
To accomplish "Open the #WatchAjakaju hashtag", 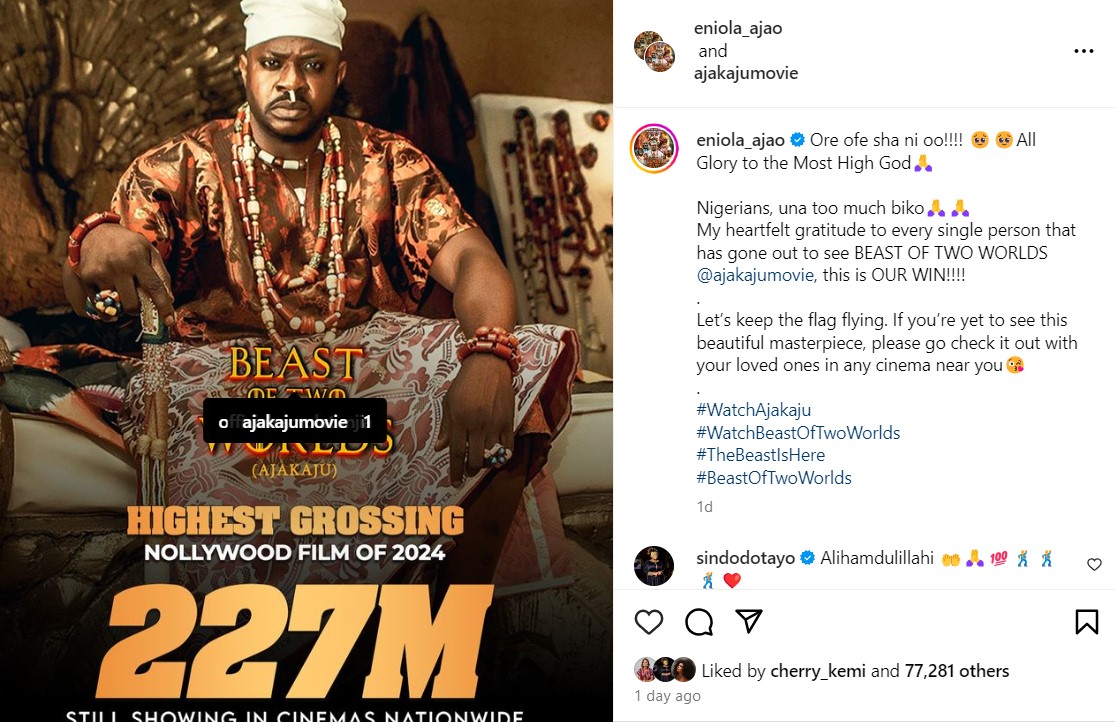I will pyautogui.click(x=754, y=410).
